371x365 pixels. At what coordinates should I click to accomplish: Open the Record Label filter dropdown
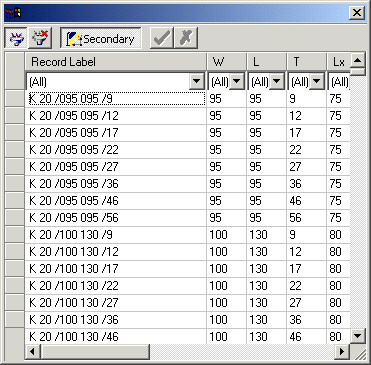(197, 81)
